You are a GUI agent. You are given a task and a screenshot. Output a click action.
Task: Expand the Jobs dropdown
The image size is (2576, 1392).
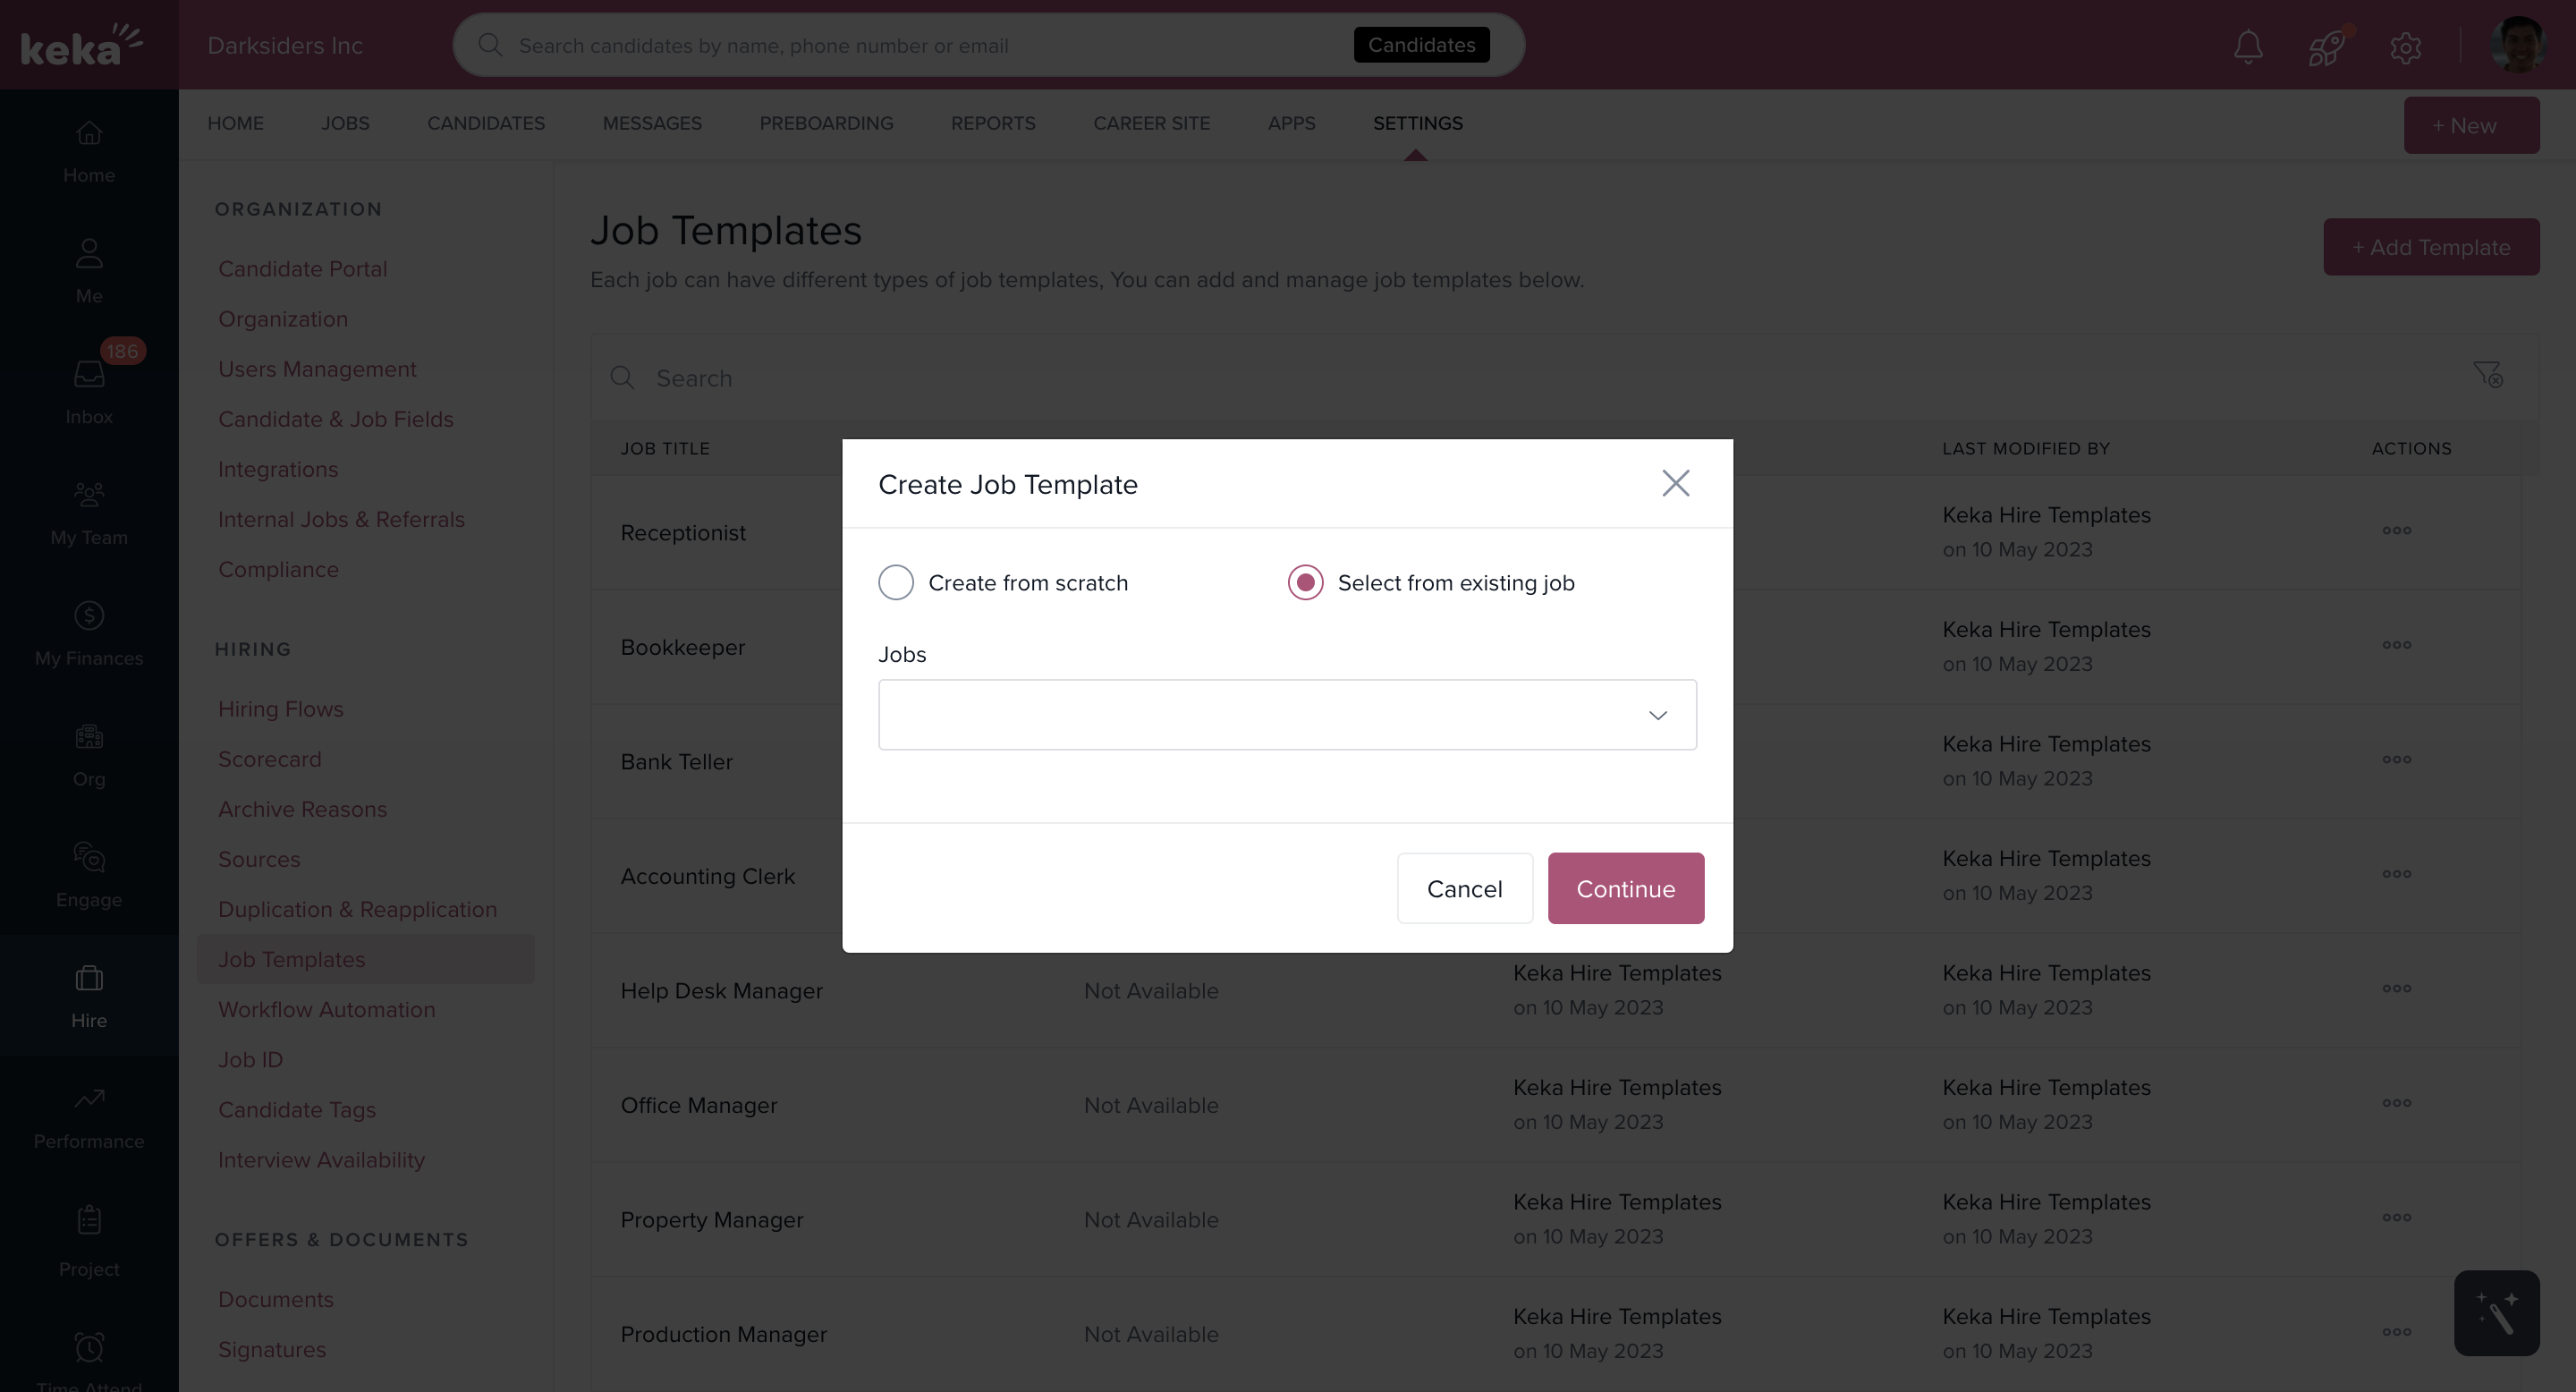coord(1287,715)
